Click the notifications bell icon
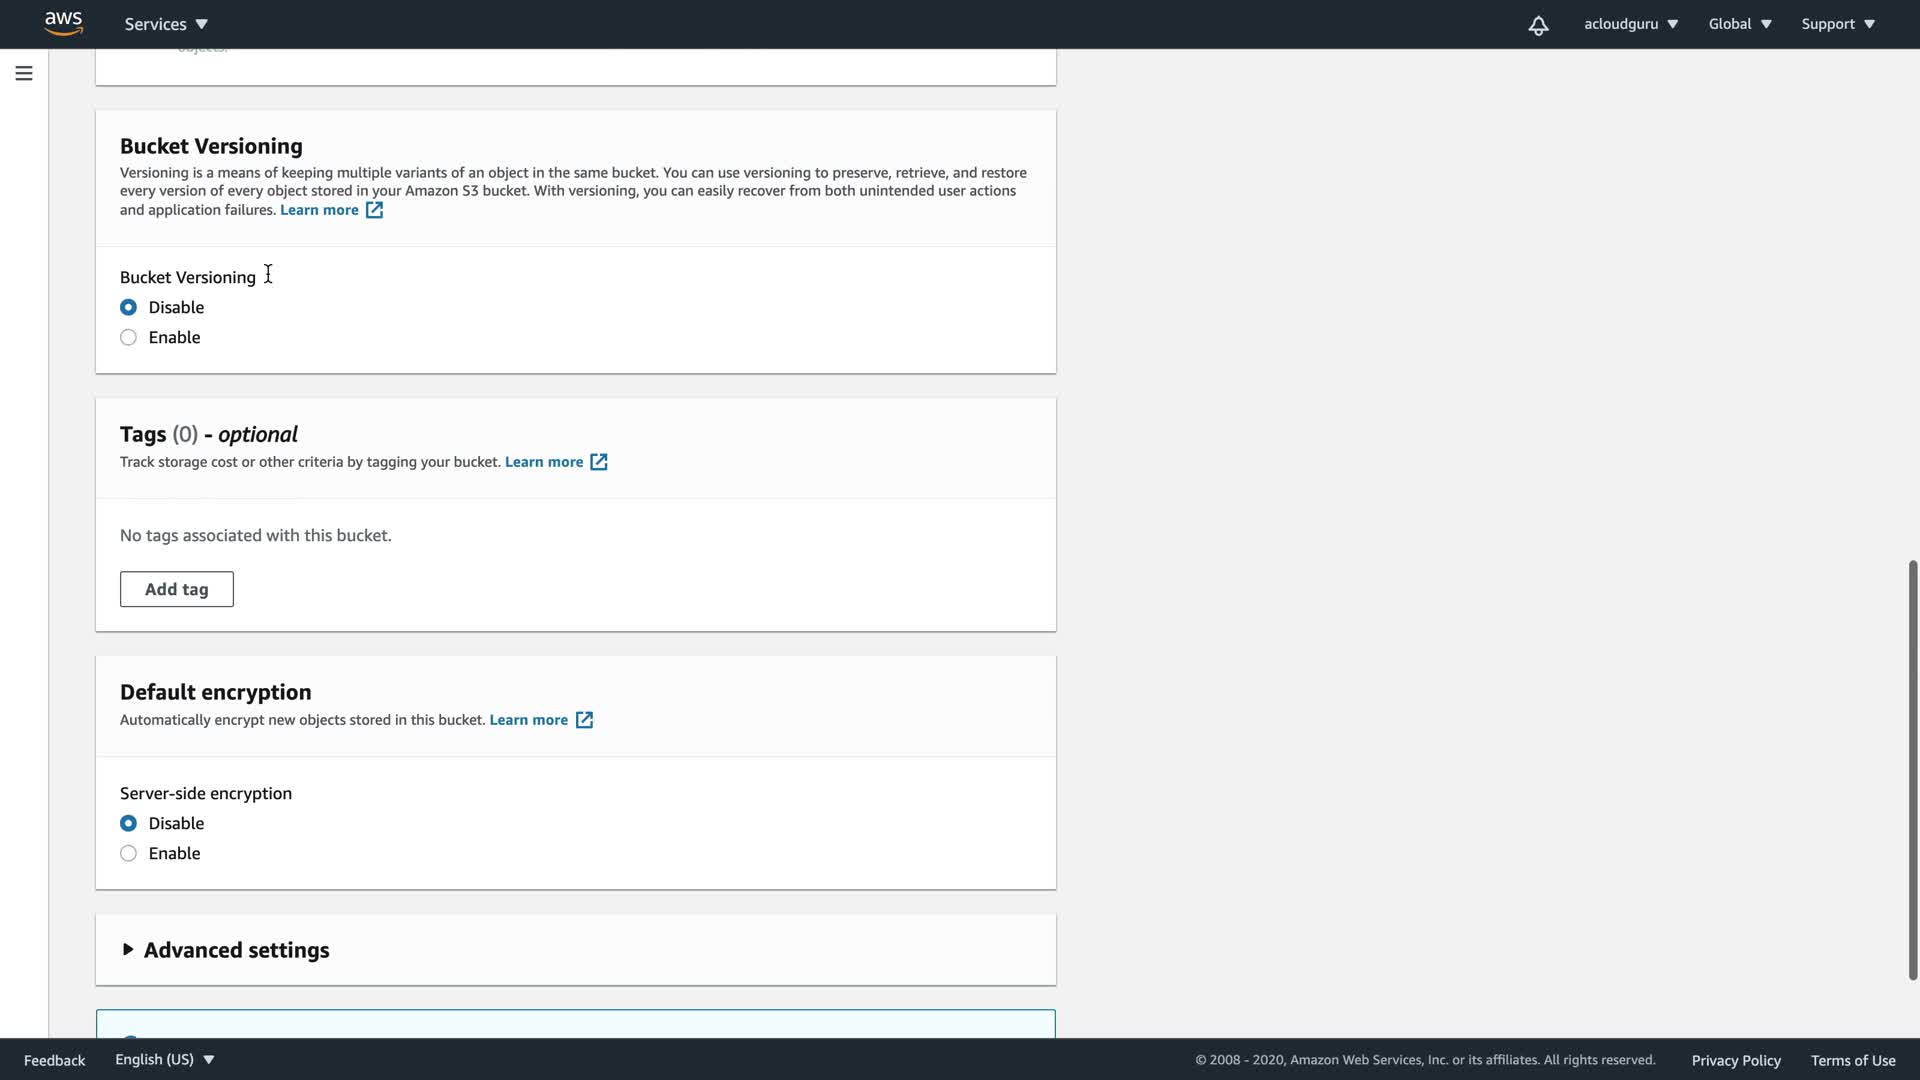 [x=1538, y=25]
